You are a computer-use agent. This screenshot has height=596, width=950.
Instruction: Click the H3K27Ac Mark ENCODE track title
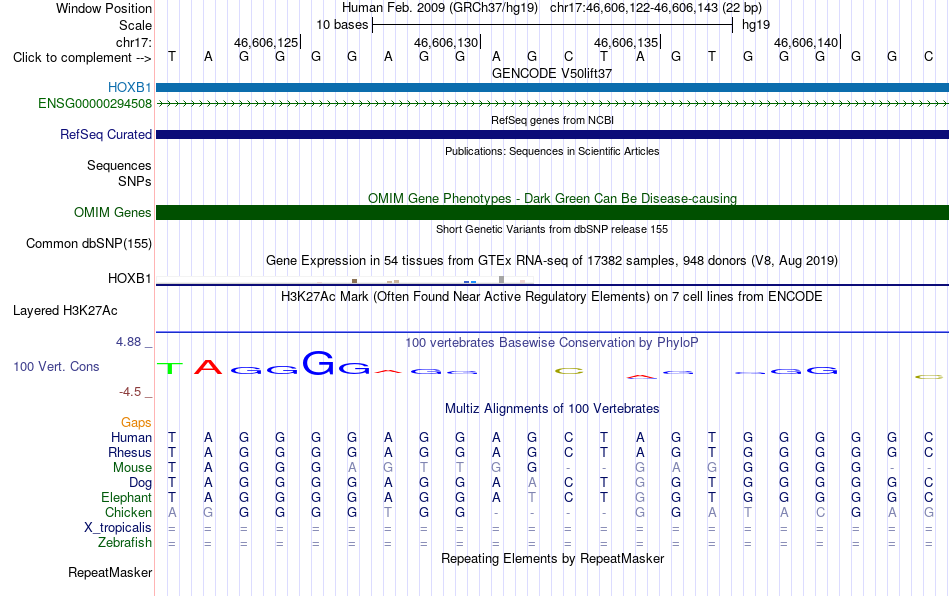[552, 297]
